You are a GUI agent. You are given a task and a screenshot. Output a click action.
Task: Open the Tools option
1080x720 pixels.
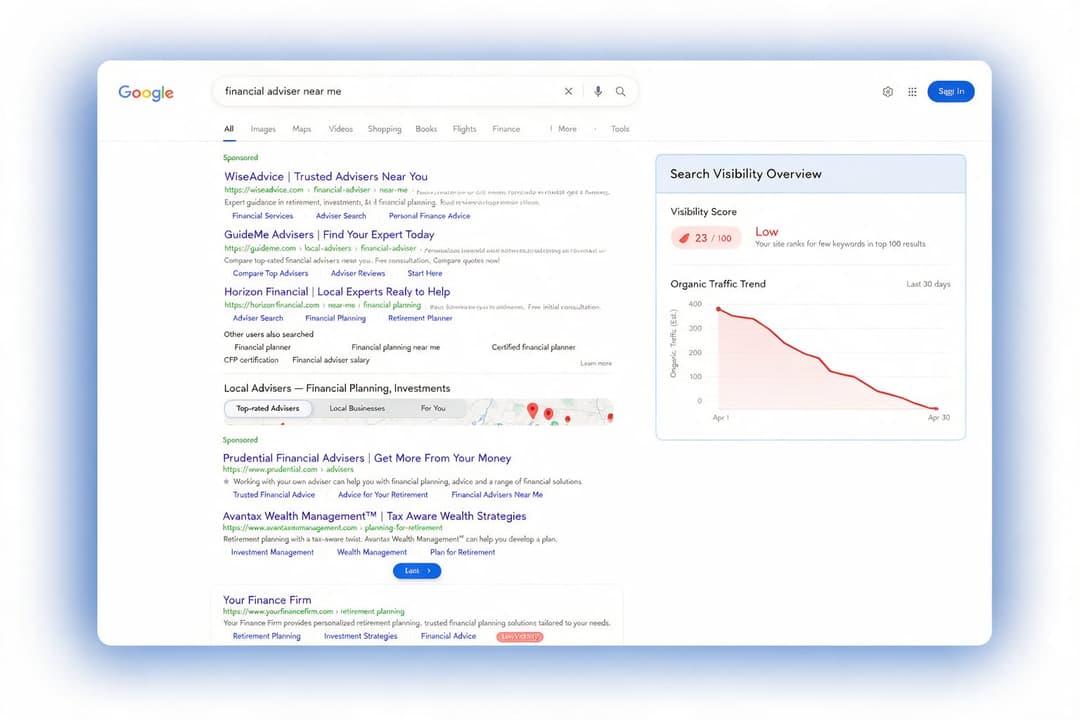620,129
